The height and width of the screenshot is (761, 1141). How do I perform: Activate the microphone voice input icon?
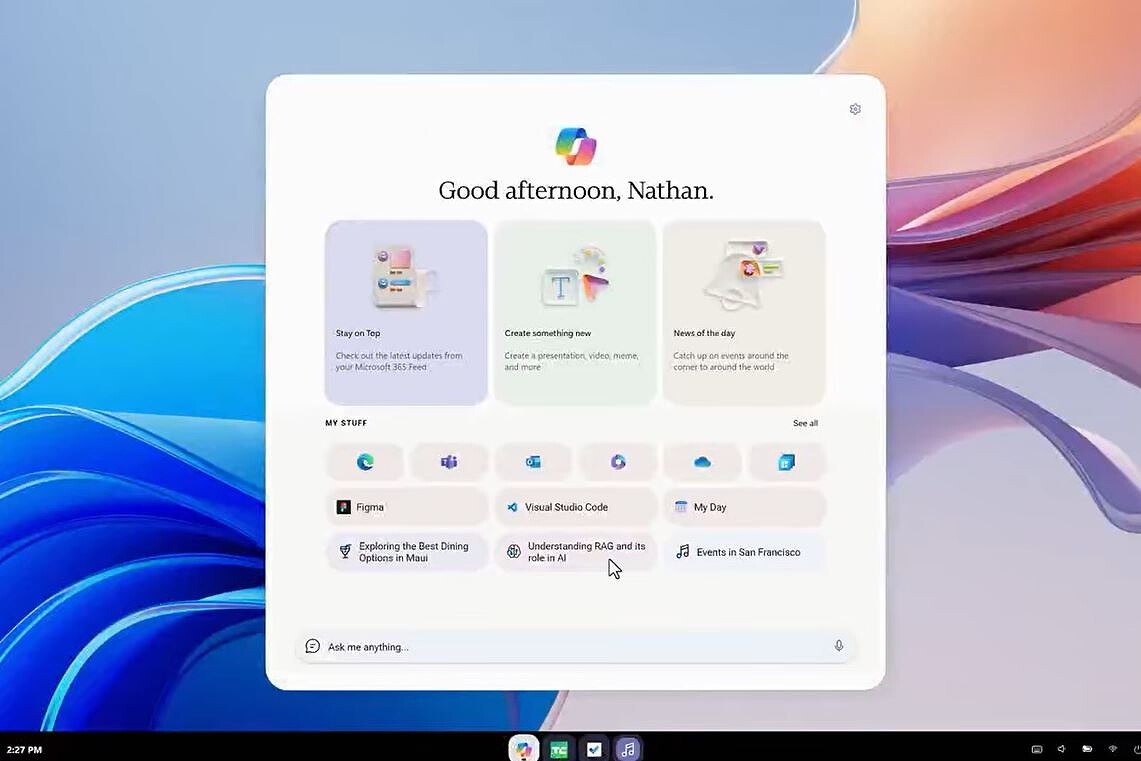point(838,646)
